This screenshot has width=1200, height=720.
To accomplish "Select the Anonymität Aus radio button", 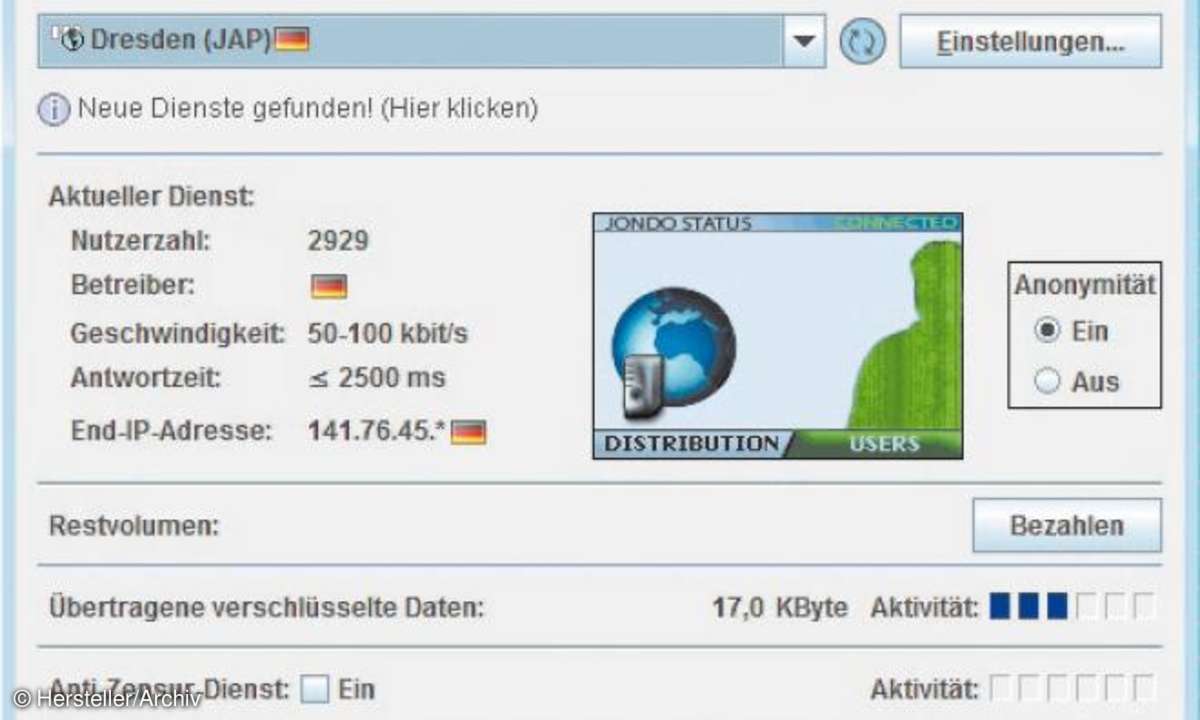I will (1047, 381).
